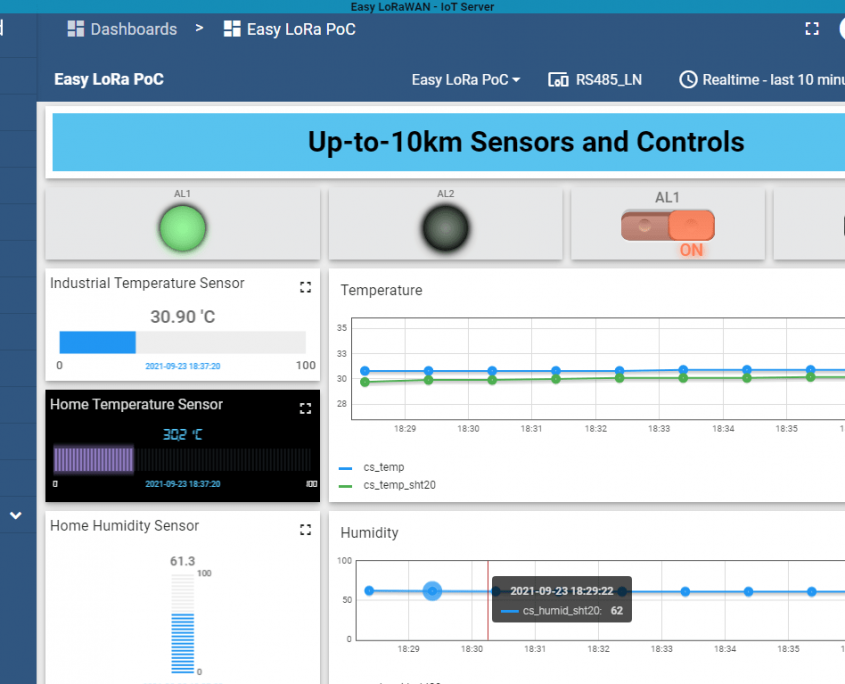This screenshot has width=845, height=684.
Task: Click the grid icon next to Dashboards breadcrumb
Action: point(75,29)
